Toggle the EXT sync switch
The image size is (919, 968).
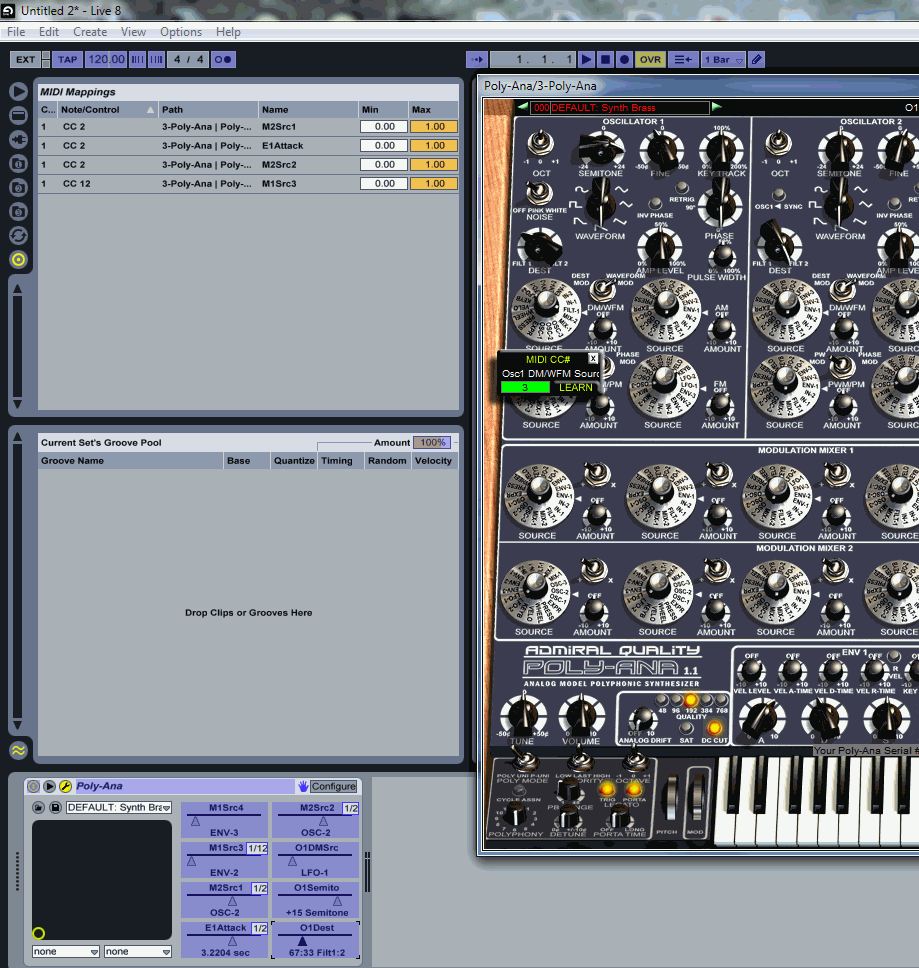pos(25,59)
